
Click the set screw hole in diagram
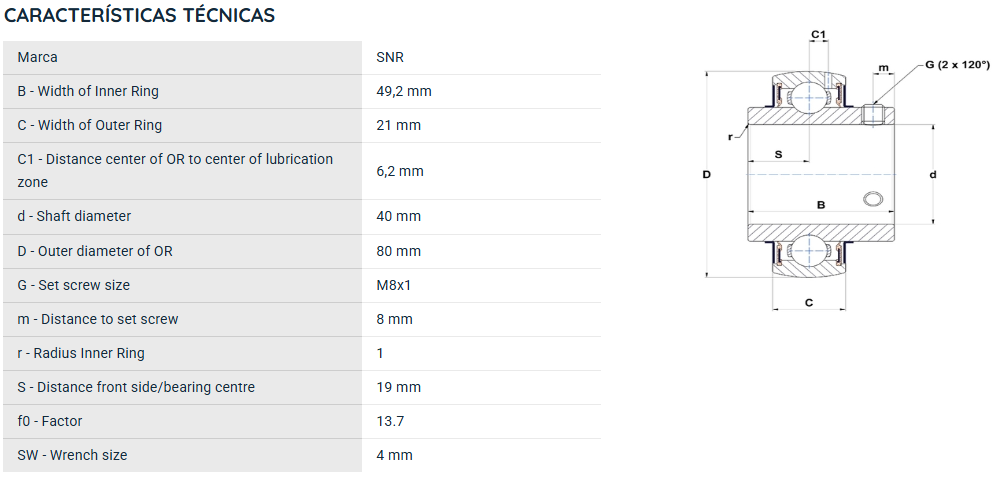pos(871,199)
